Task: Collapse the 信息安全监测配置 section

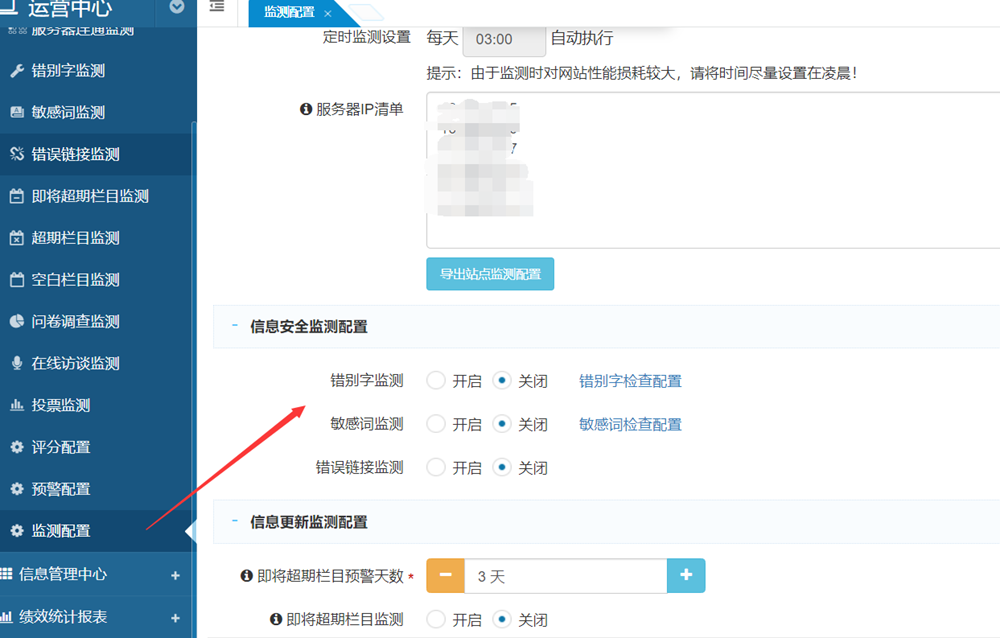Action: (235, 326)
